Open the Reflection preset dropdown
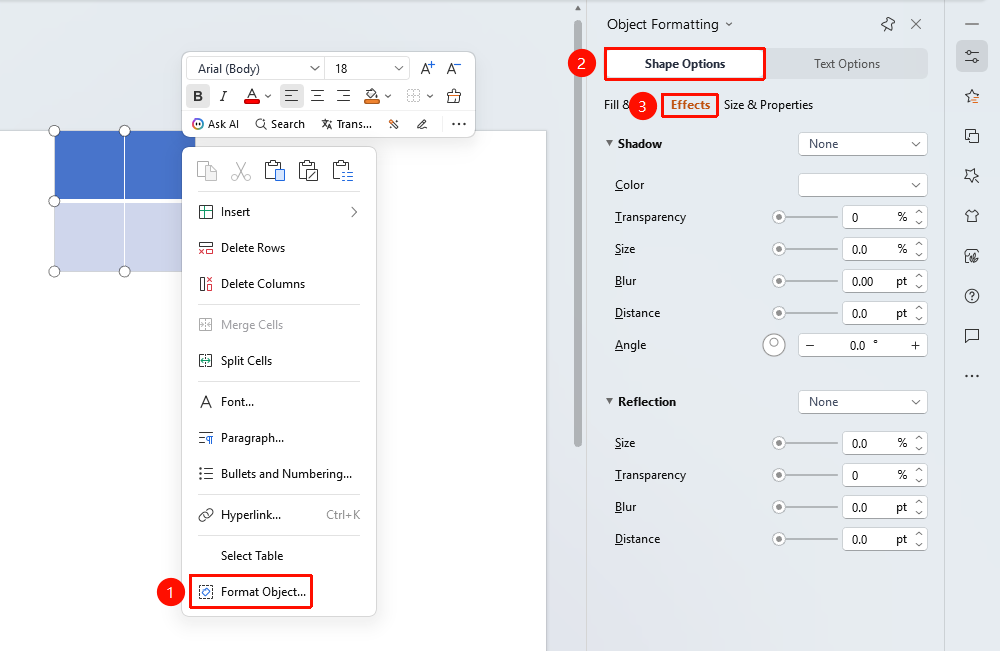This screenshot has height=651, width=1000. click(x=862, y=402)
